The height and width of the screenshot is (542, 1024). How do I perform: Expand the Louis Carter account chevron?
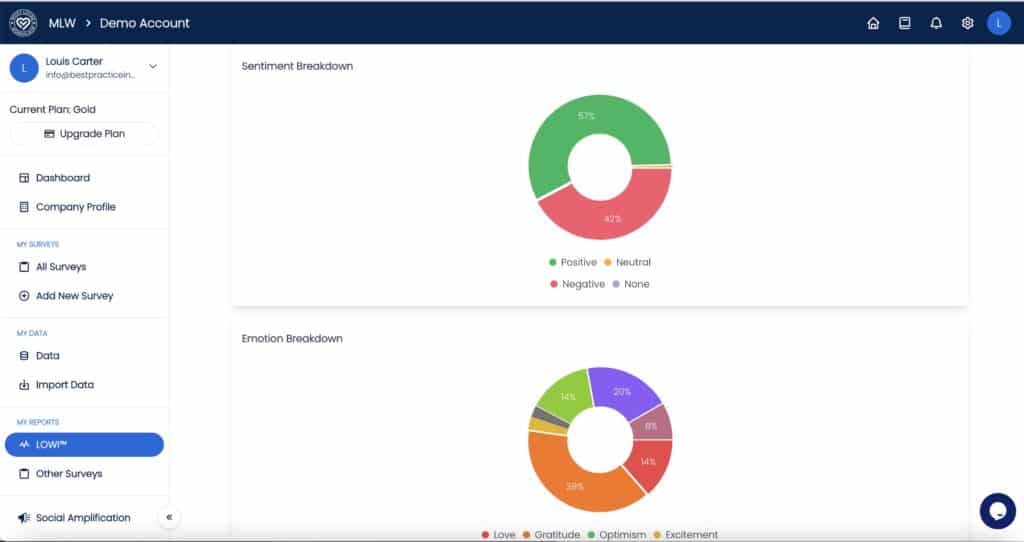(153, 67)
